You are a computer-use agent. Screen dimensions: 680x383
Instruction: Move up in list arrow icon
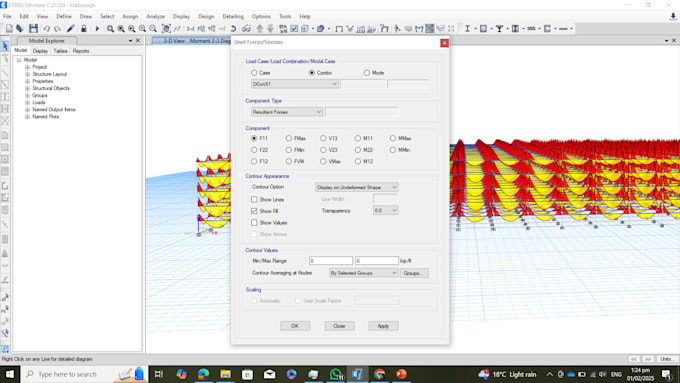(x=260, y=29)
